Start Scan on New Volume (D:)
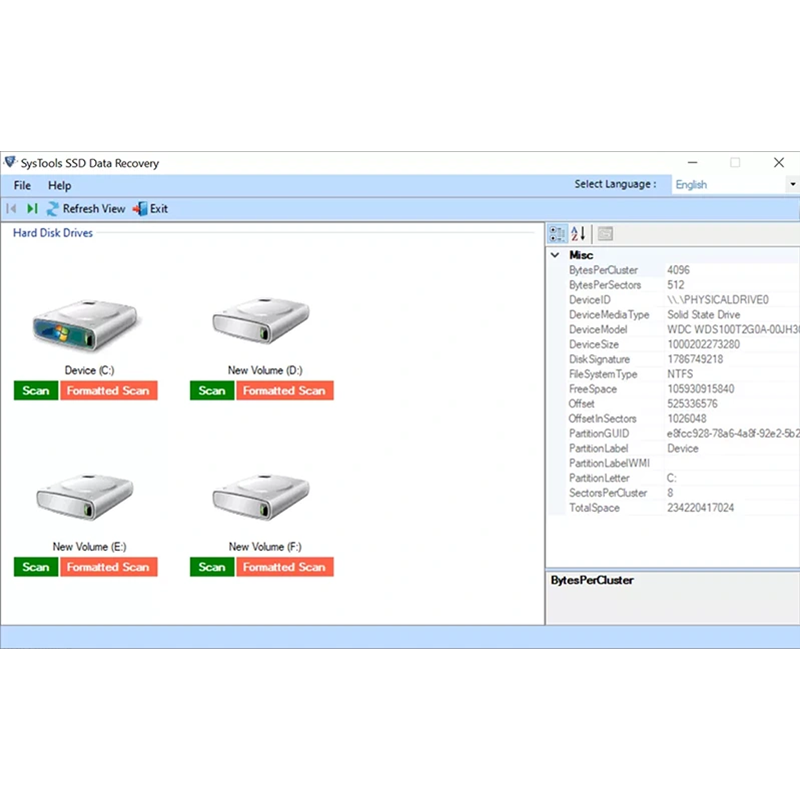The image size is (800, 800). pos(212,390)
